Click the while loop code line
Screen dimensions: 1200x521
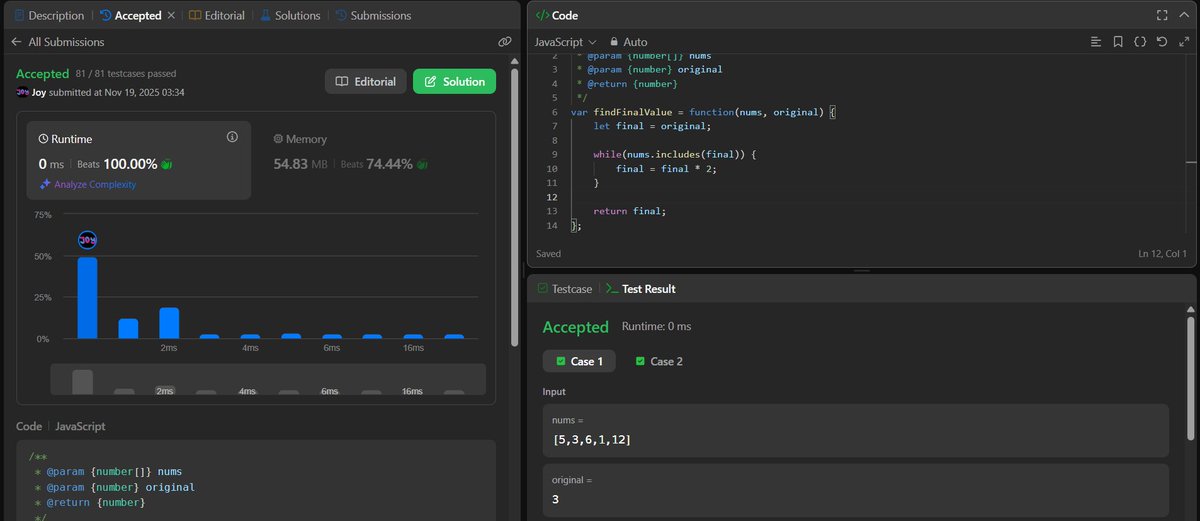click(675, 155)
